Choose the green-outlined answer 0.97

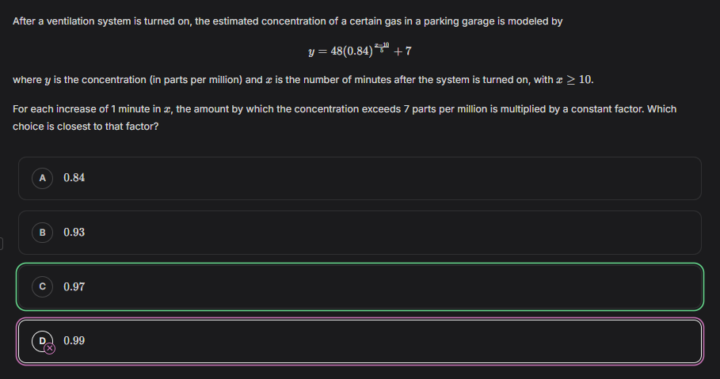[x=360, y=287]
